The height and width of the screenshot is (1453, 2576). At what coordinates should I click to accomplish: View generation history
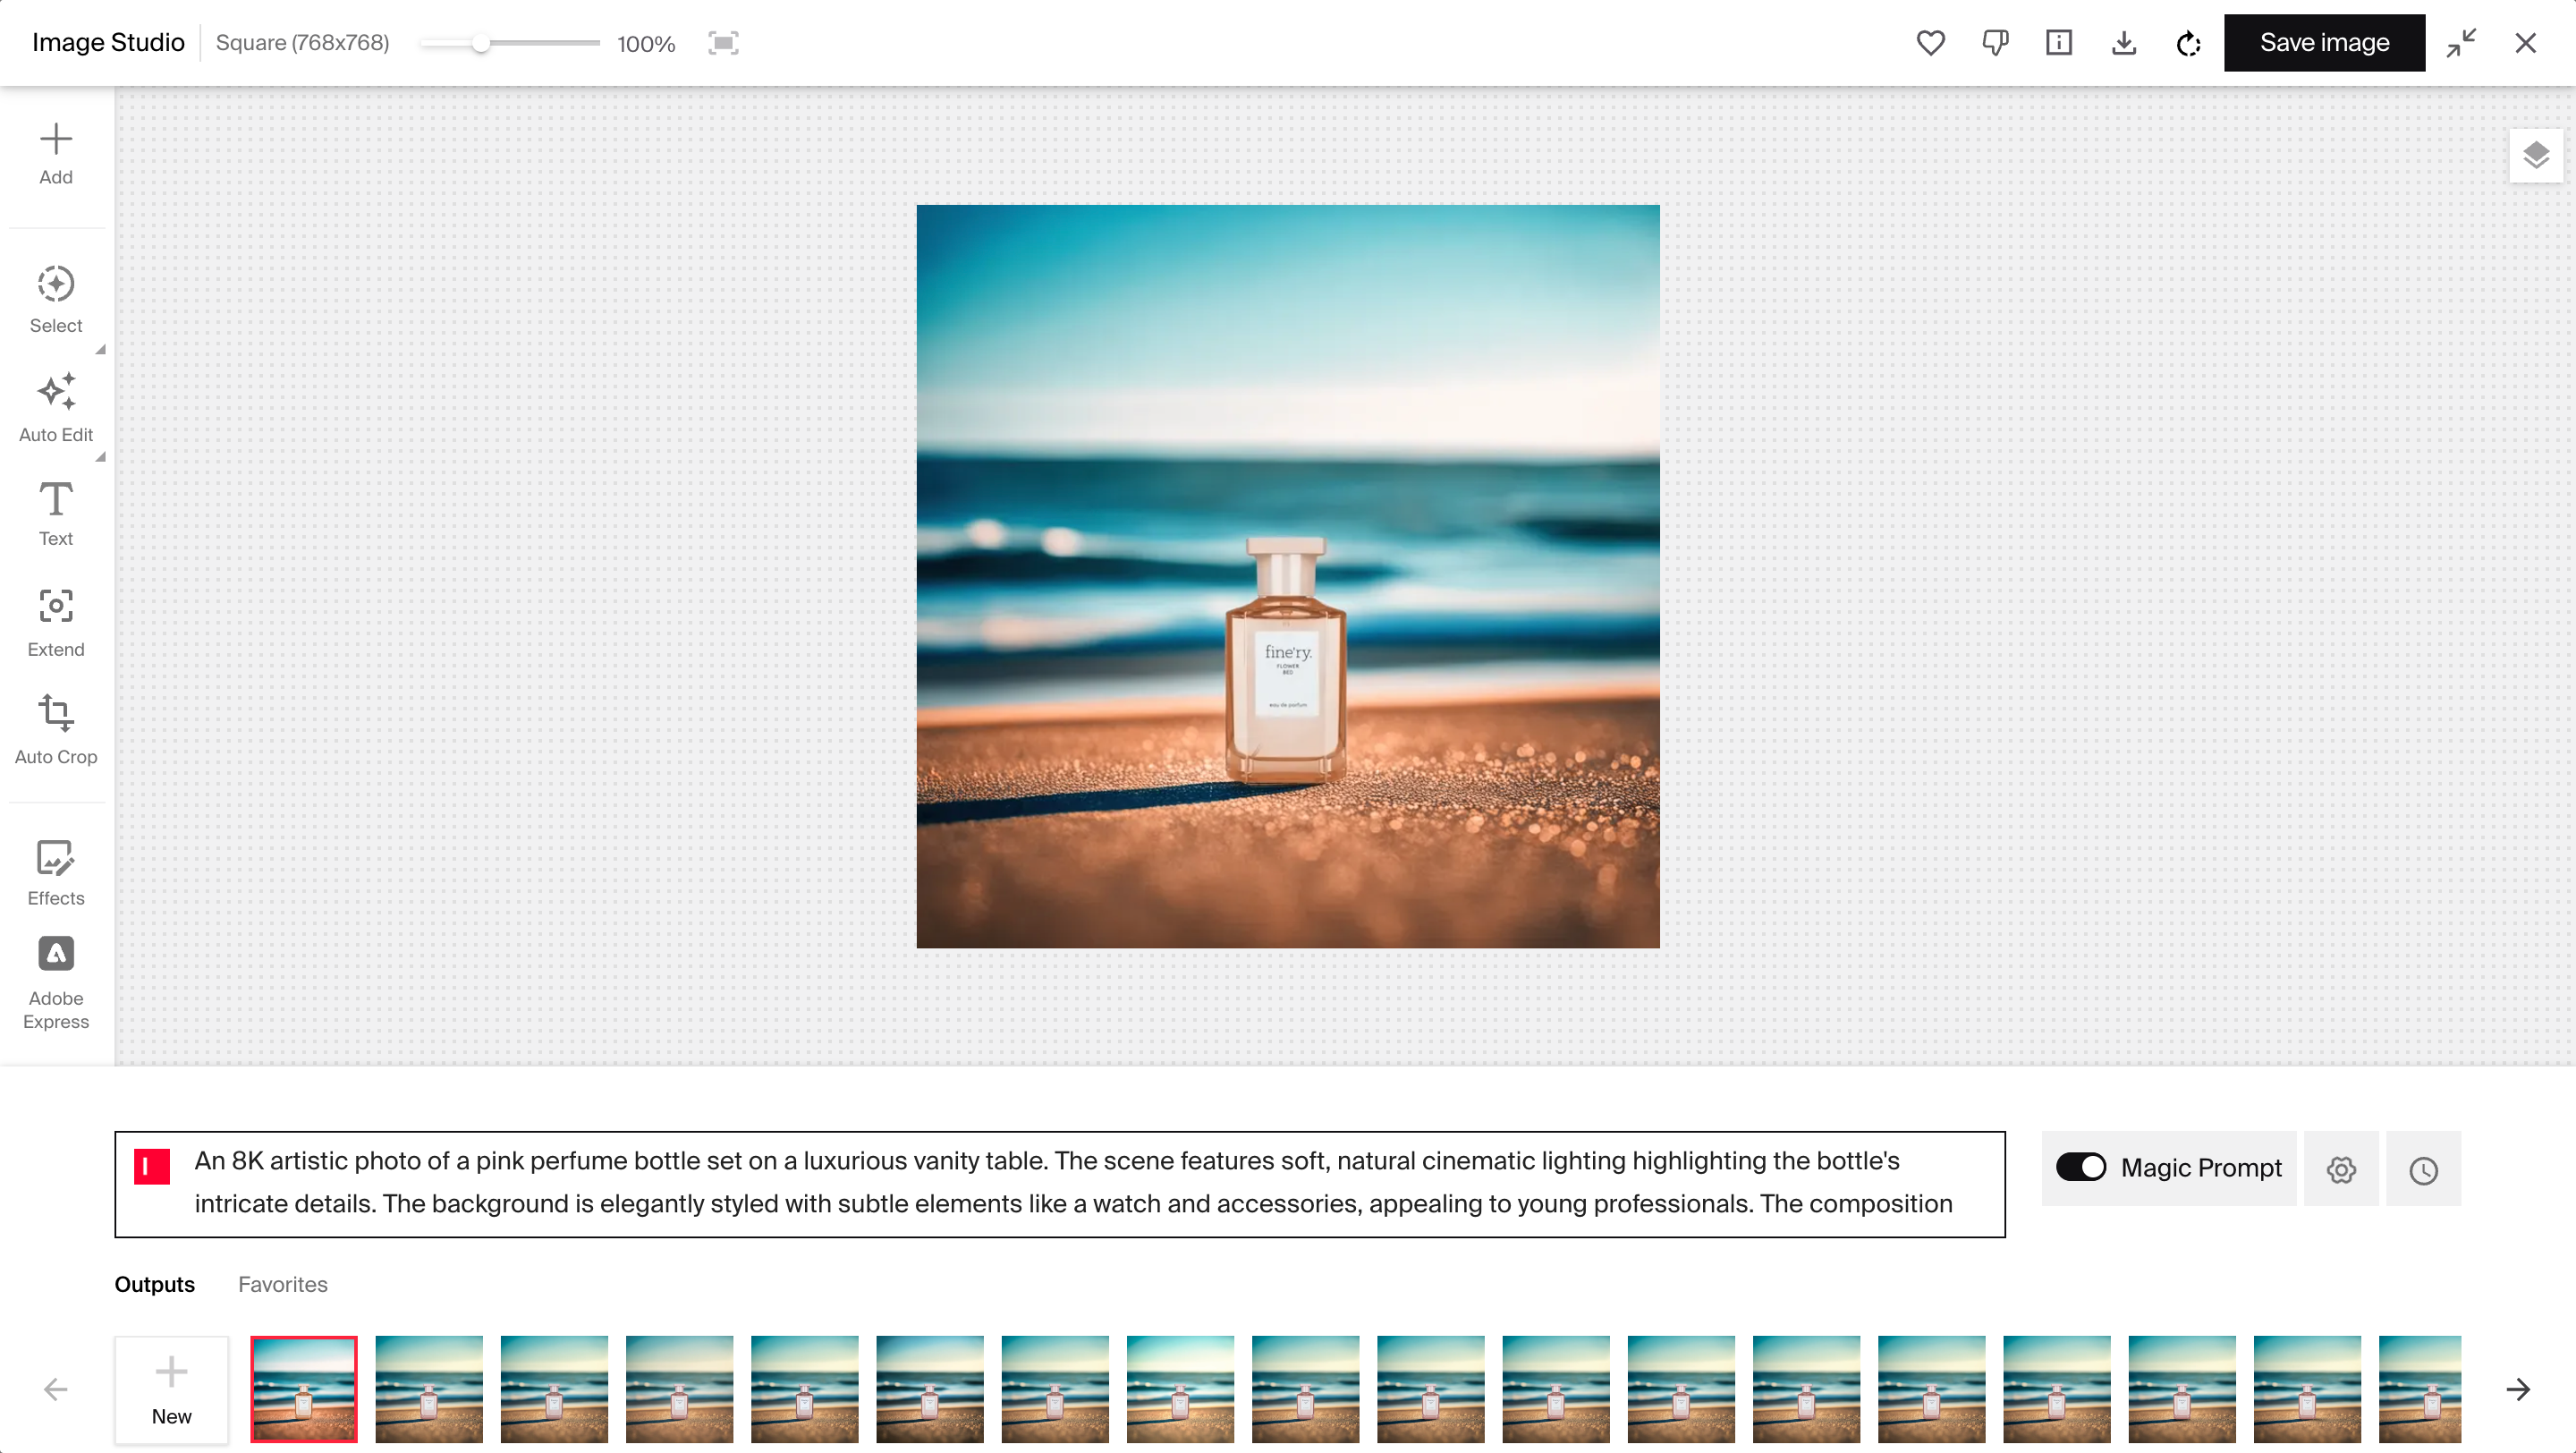click(2424, 1169)
